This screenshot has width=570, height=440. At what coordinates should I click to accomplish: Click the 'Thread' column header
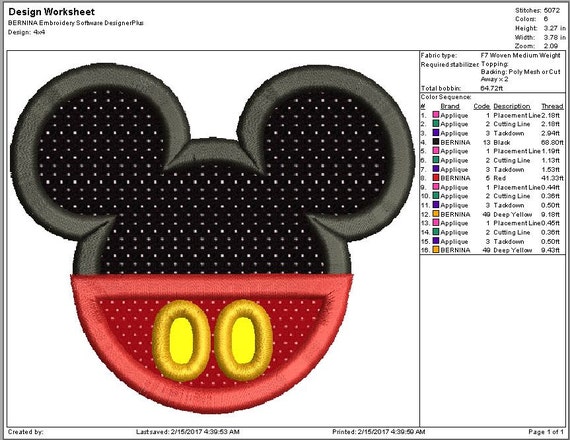pos(552,106)
